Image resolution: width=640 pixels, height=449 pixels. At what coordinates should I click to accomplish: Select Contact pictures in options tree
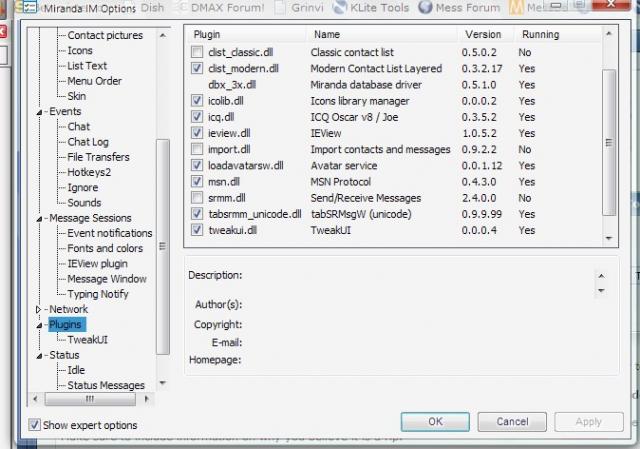105,36
